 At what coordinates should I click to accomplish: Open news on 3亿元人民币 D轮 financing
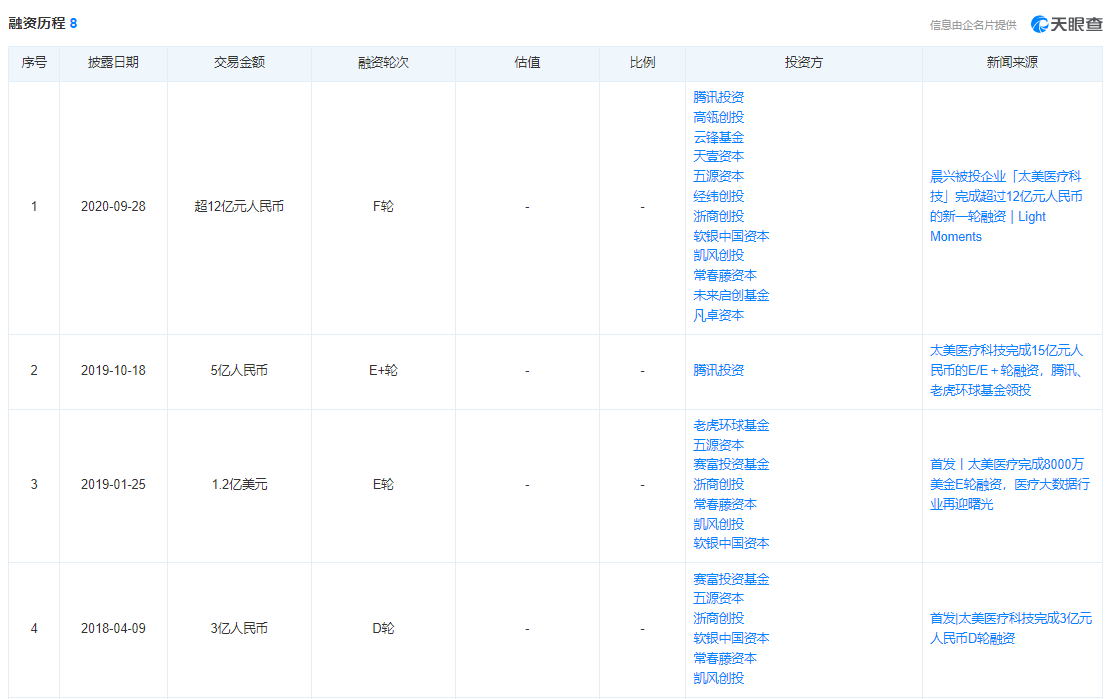[1010, 628]
